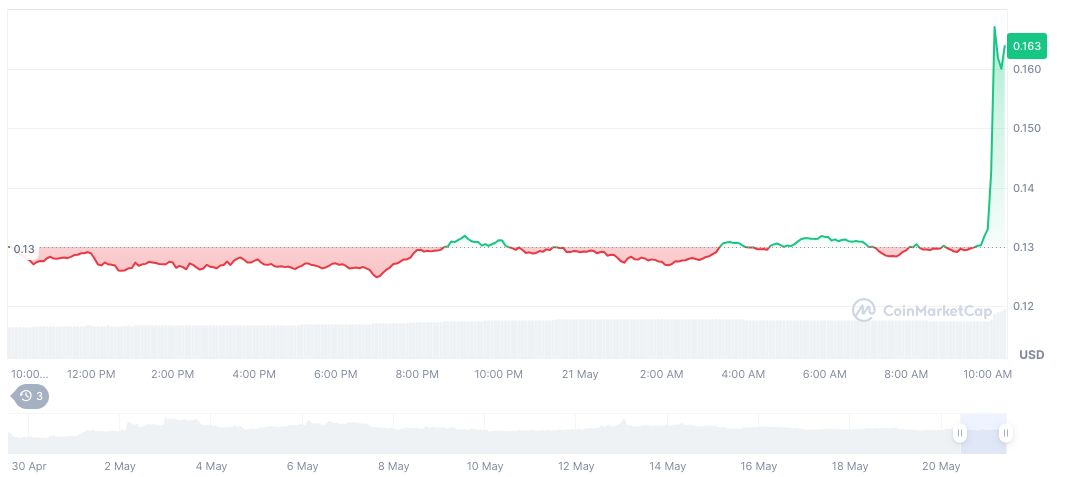This screenshot has width=1072, height=477.
Task: Click the 0.14 price axis label
Action: 1025,188
